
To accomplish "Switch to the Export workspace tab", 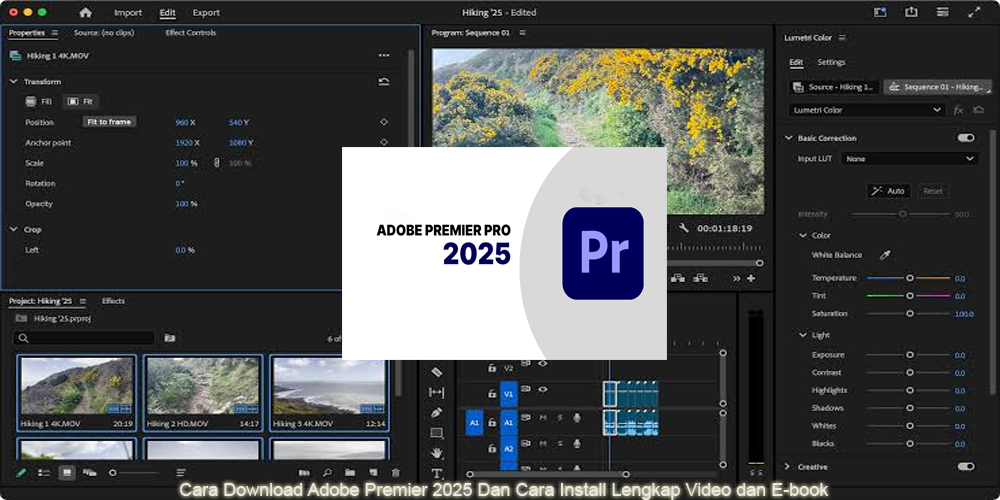I will pos(206,12).
